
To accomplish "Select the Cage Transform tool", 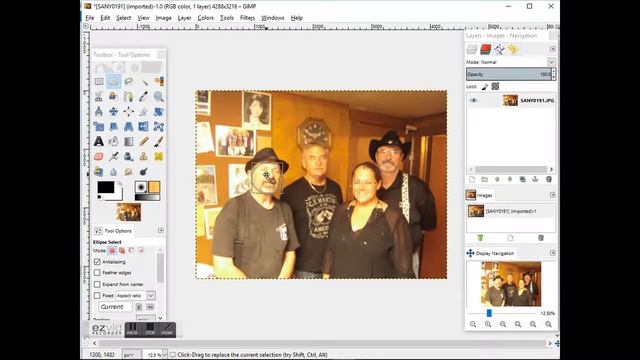I will point(159,127).
